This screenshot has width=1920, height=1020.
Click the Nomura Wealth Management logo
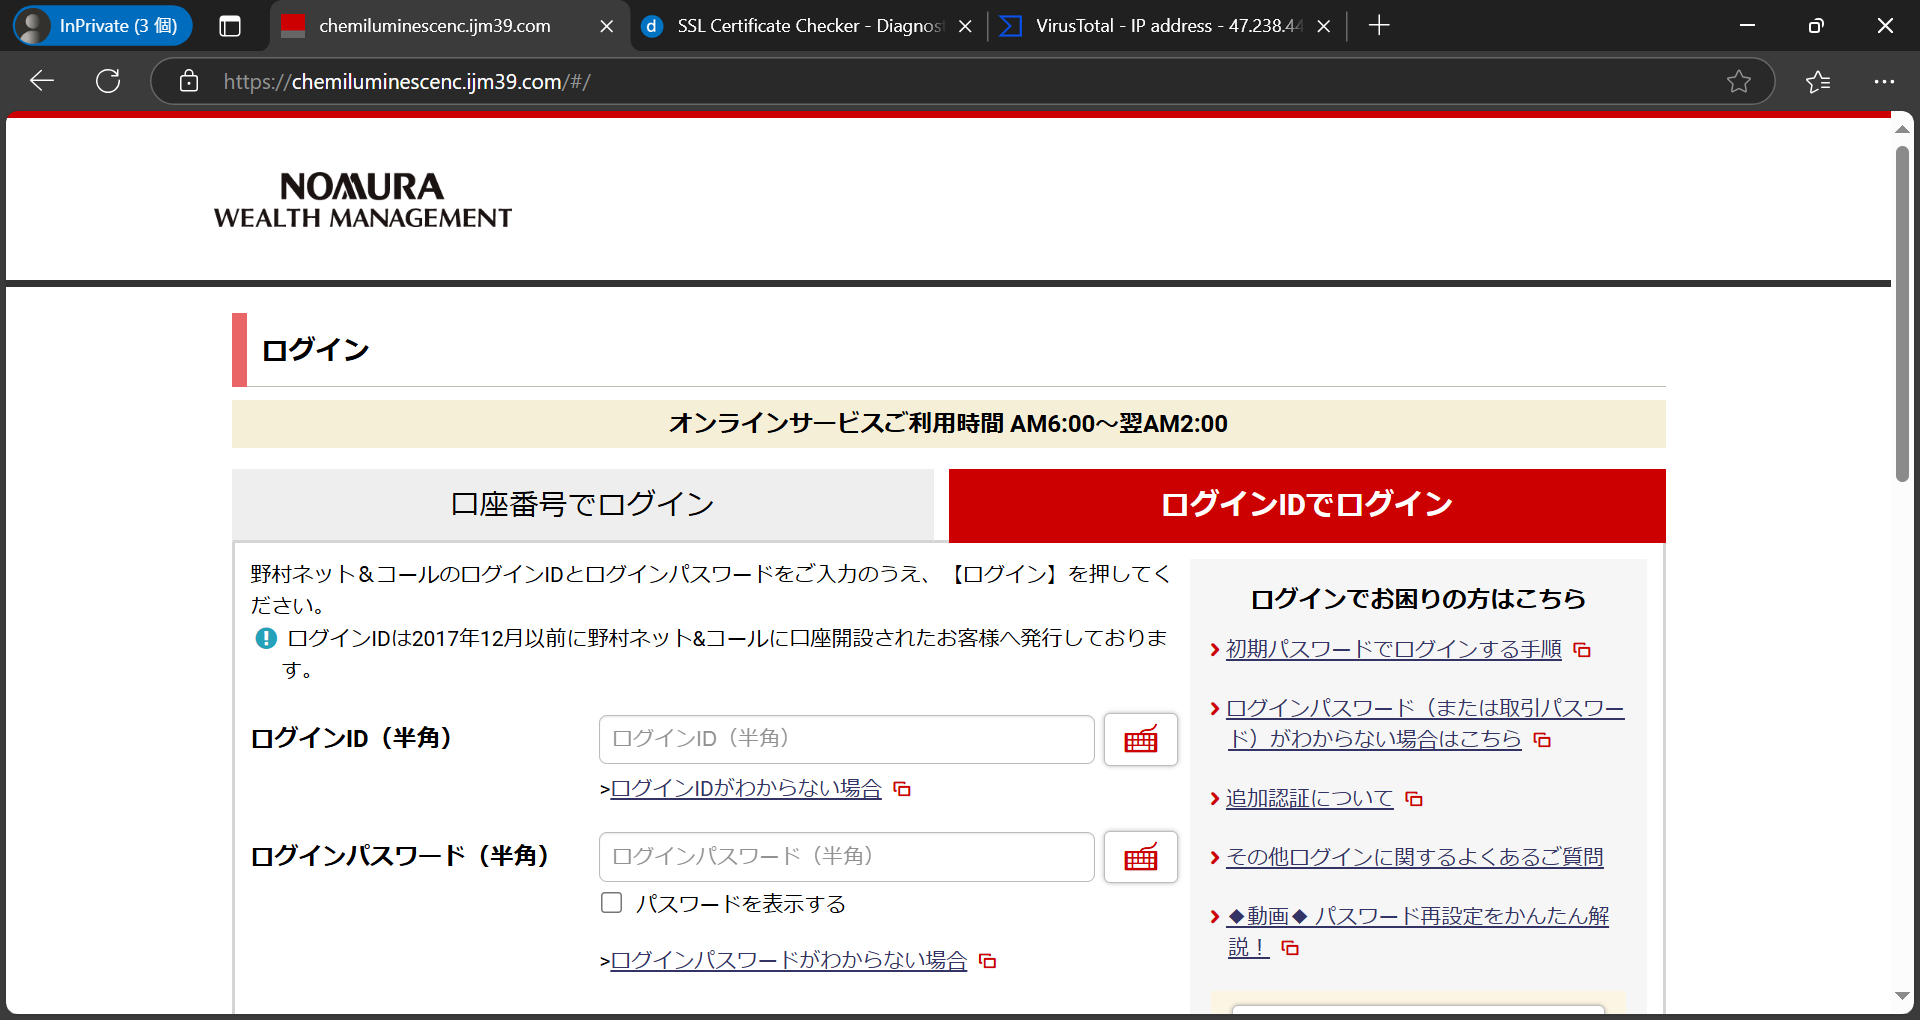pos(362,200)
